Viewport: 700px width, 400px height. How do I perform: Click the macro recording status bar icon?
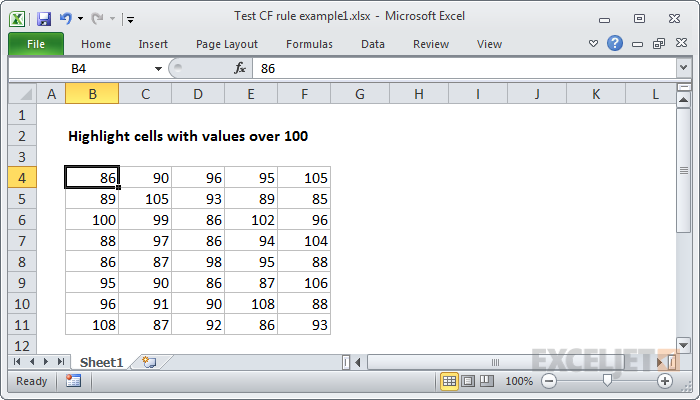pyautogui.click(x=73, y=381)
